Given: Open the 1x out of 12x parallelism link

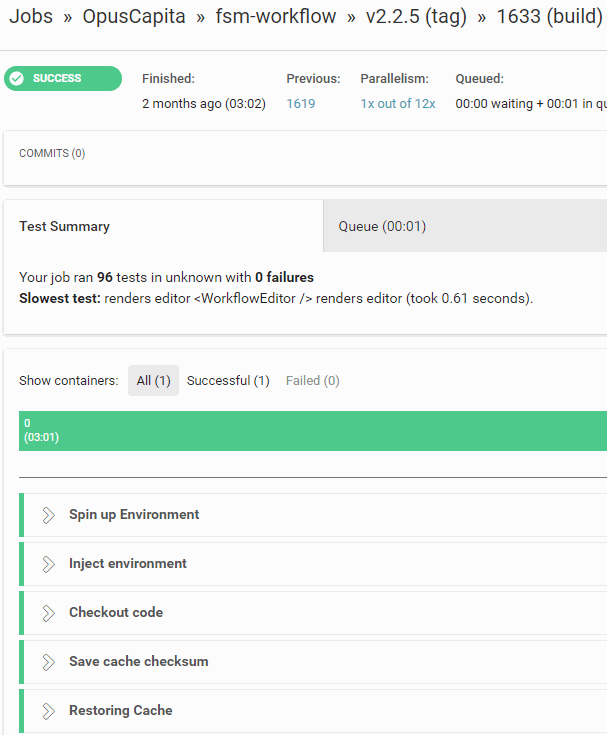Looking at the screenshot, I should [x=398, y=104].
